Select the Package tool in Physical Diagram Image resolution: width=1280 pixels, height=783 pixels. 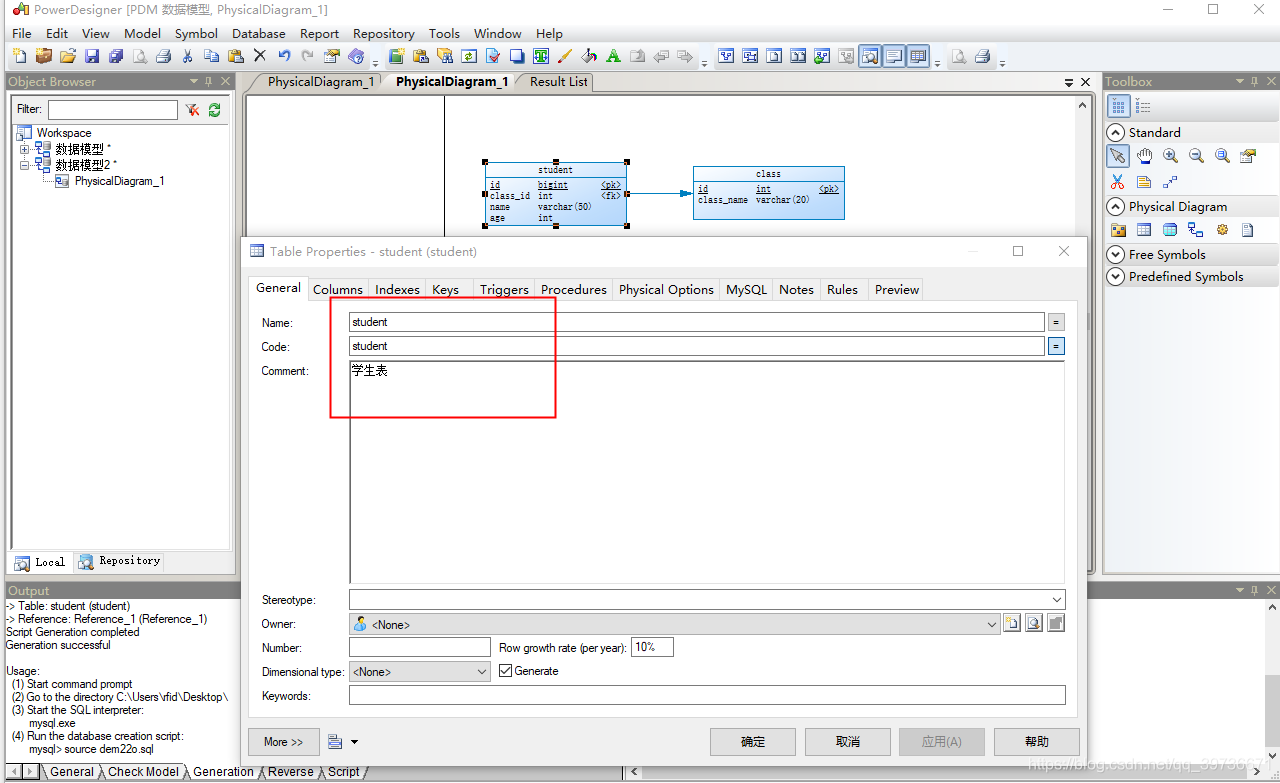[x=1118, y=230]
